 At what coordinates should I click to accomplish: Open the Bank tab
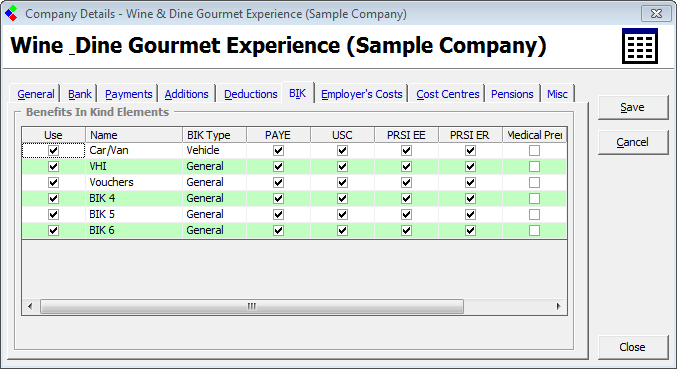click(x=79, y=94)
